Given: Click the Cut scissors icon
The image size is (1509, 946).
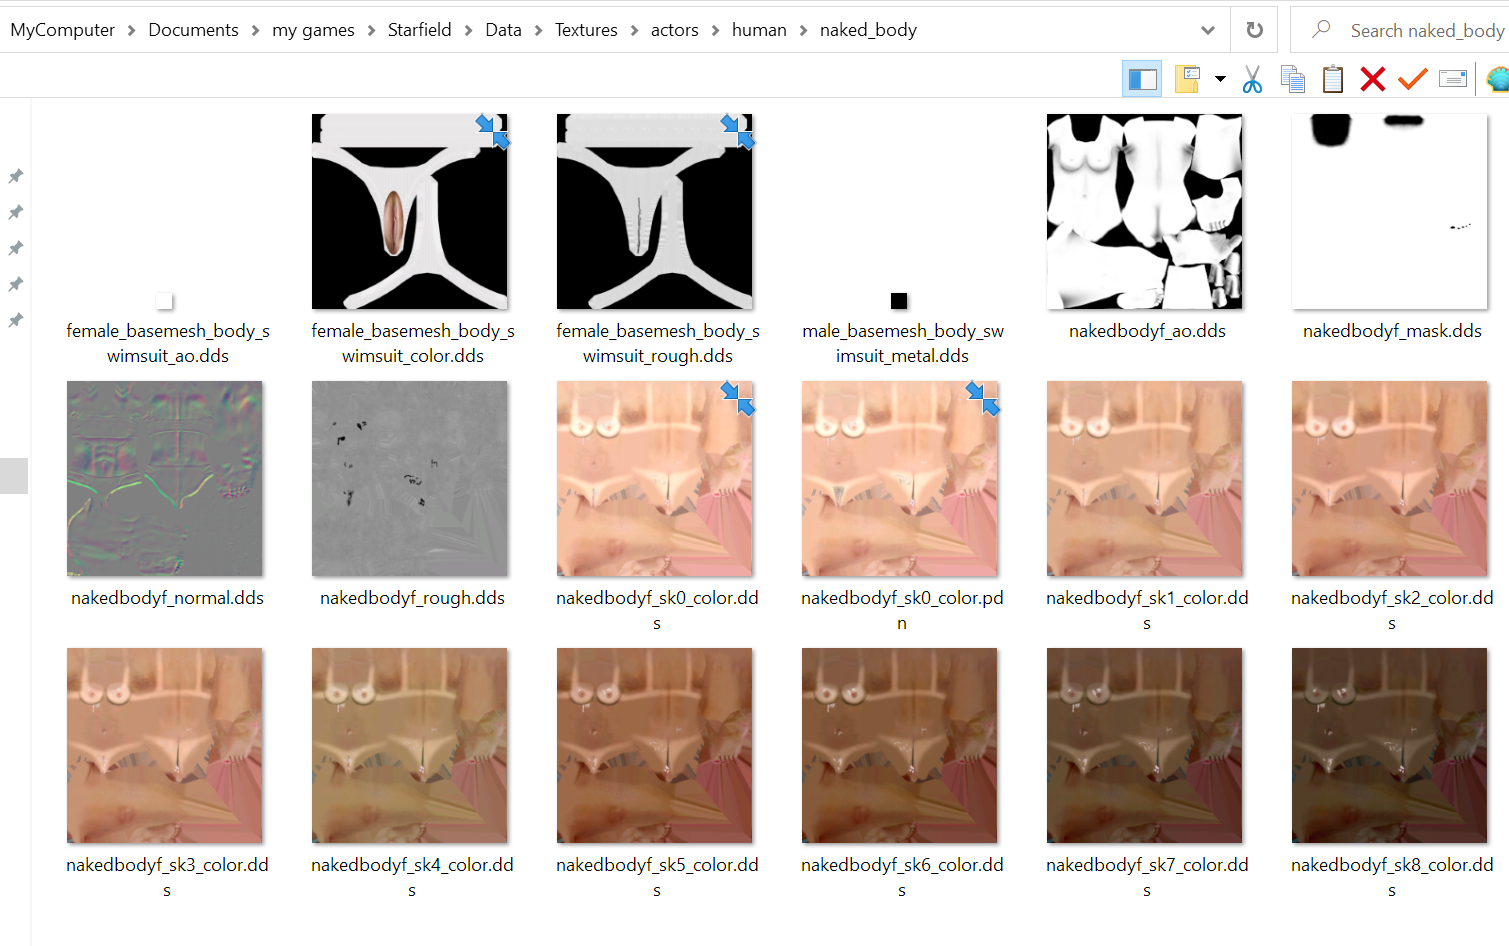Looking at the screenshot, I should [x=1252, y=79].
